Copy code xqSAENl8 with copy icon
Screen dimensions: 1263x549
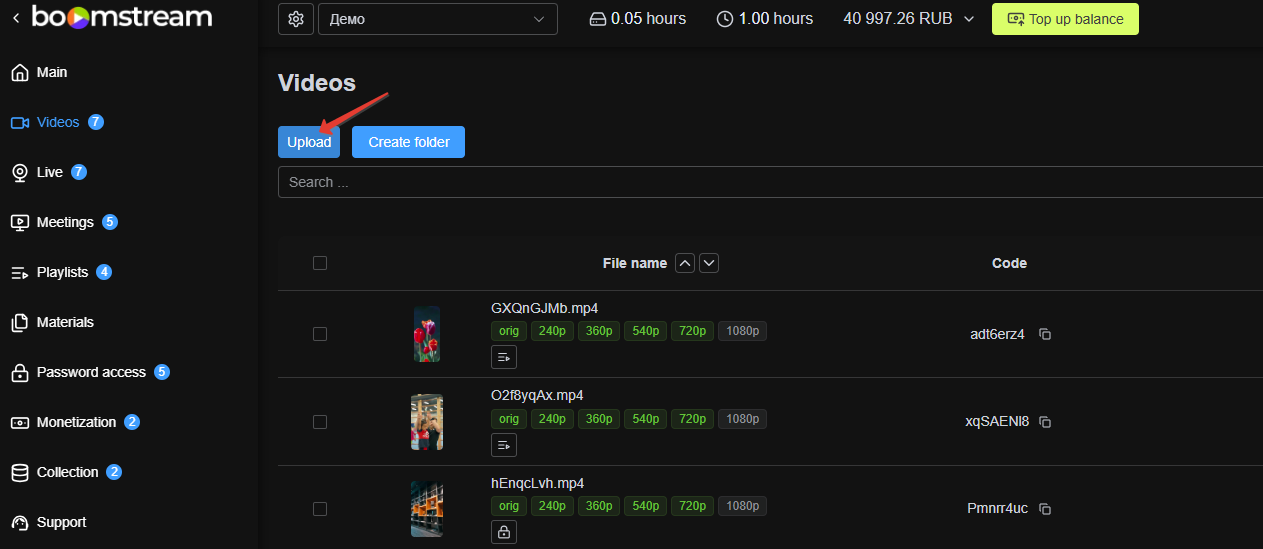[x=1045, y=422]
